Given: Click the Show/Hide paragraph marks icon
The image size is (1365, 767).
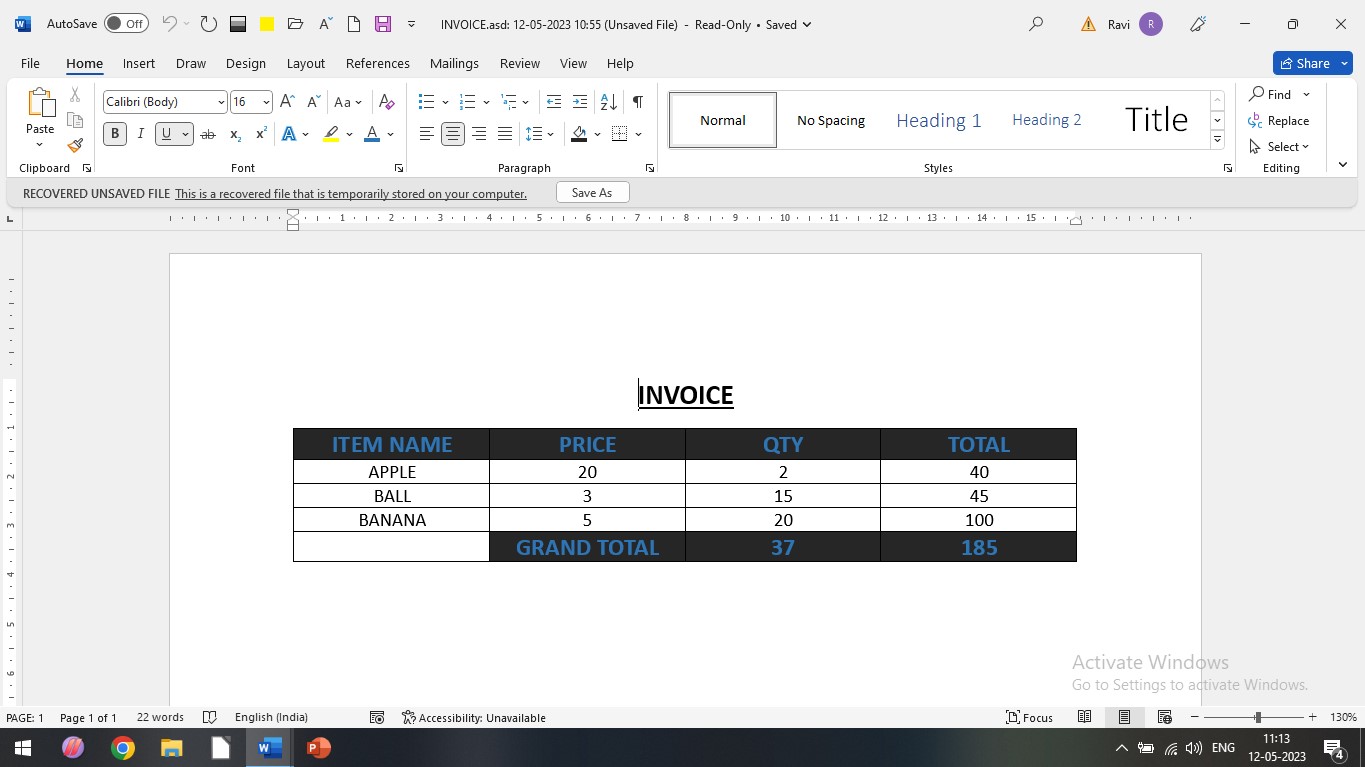Looking at the screenshot, I should (x=637, y=102).
